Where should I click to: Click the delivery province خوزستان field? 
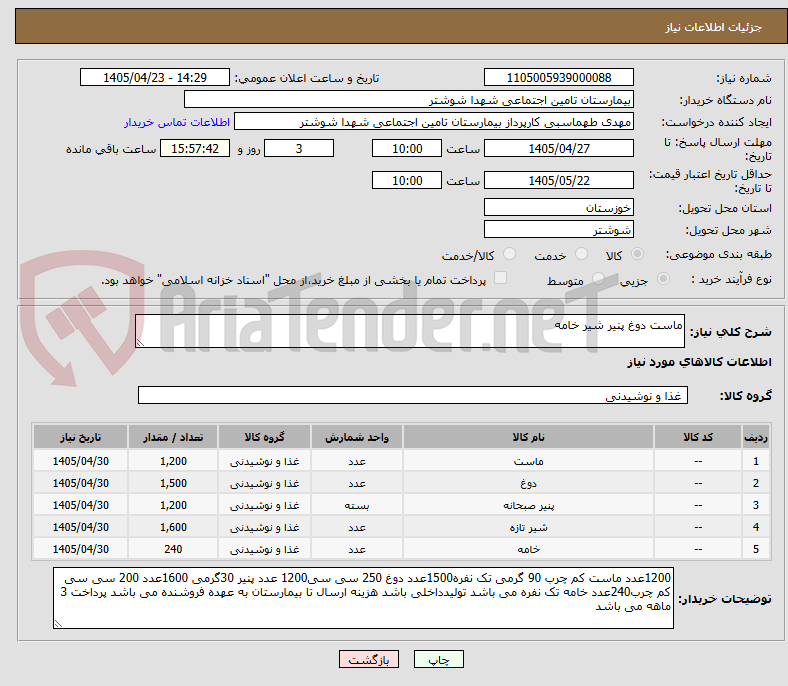click(558, 207)
